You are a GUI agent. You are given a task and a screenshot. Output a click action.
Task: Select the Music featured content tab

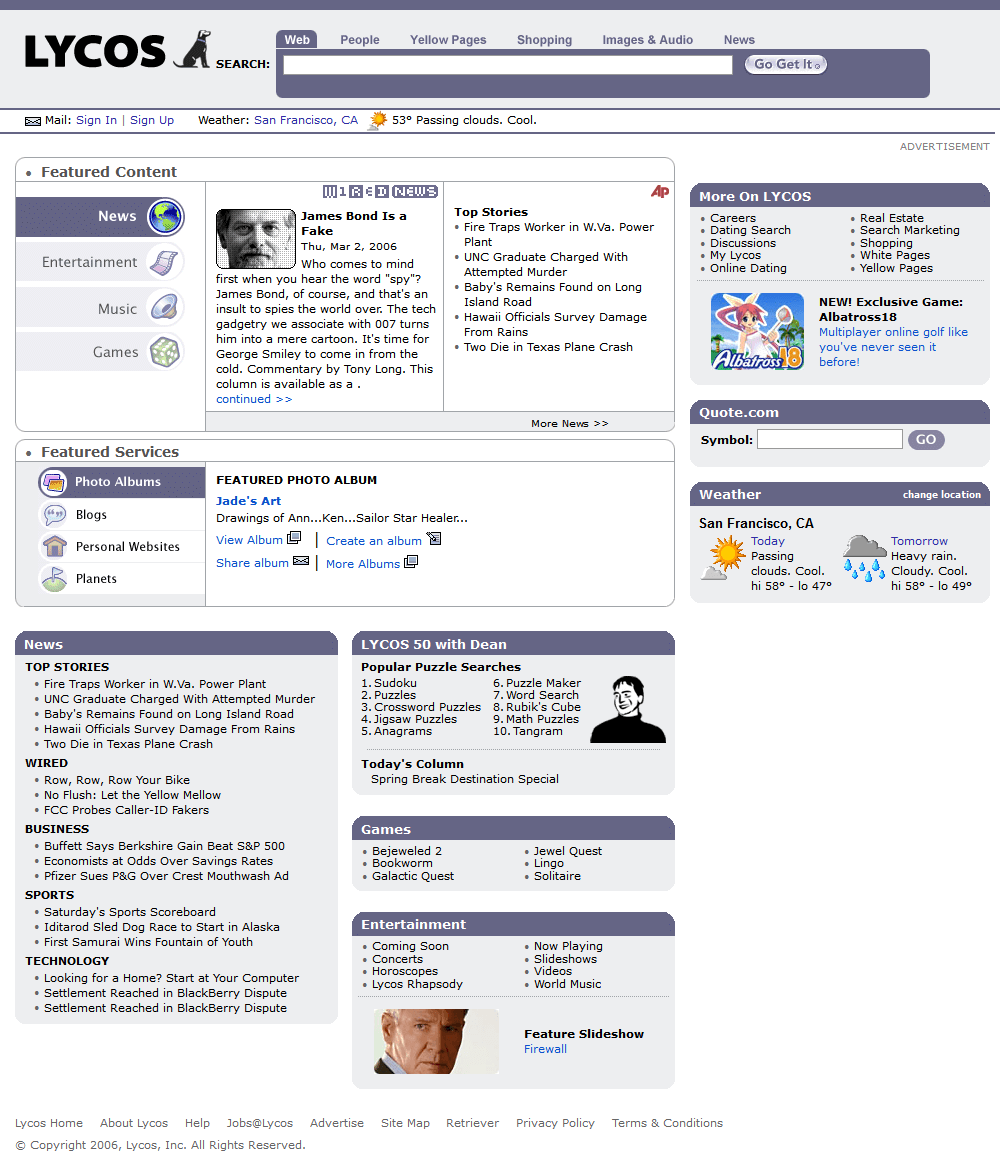point(100,308)
